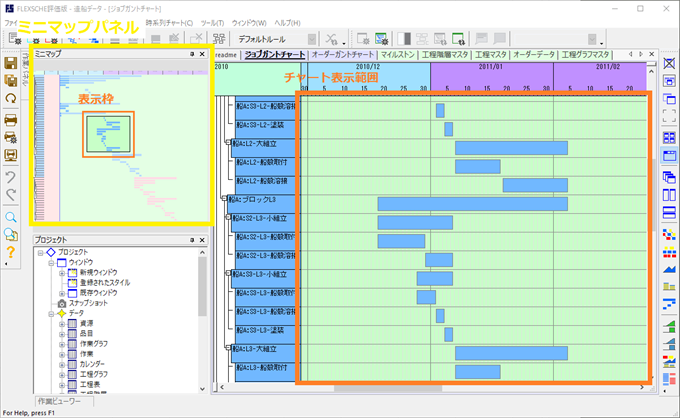680x418 pixels.
Task: Collapse the データ tree node
Action: [49, 313]
